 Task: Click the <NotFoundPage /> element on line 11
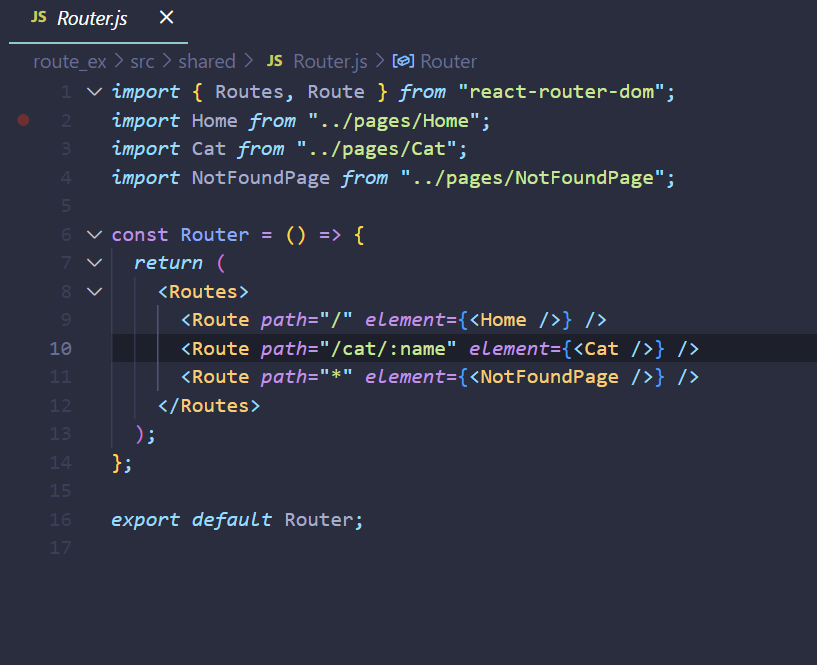pos(561,377)
